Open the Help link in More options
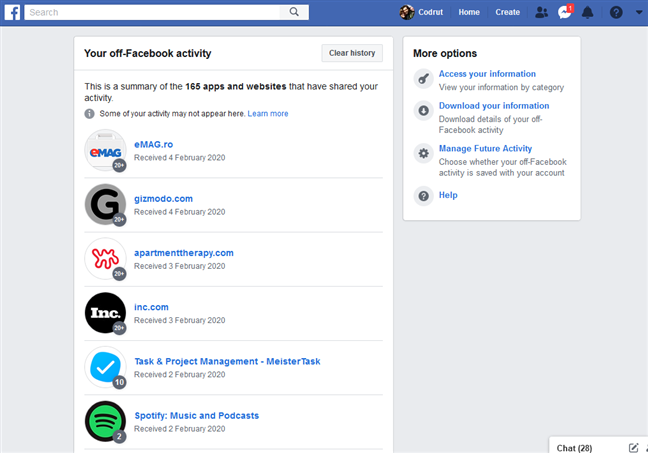Image resolution: width=648 pixels, height=453 pixels. (x=448, y=195)
